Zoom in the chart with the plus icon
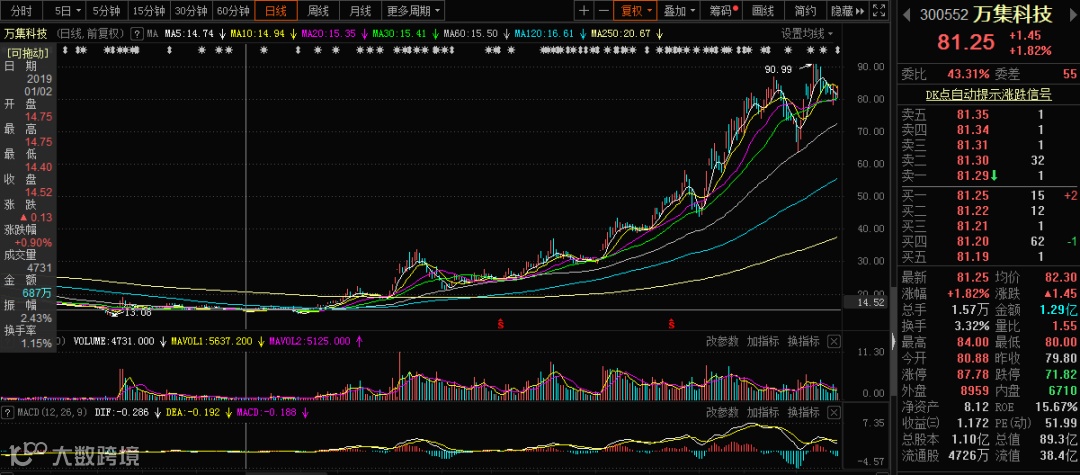 (x=584, y=10)
